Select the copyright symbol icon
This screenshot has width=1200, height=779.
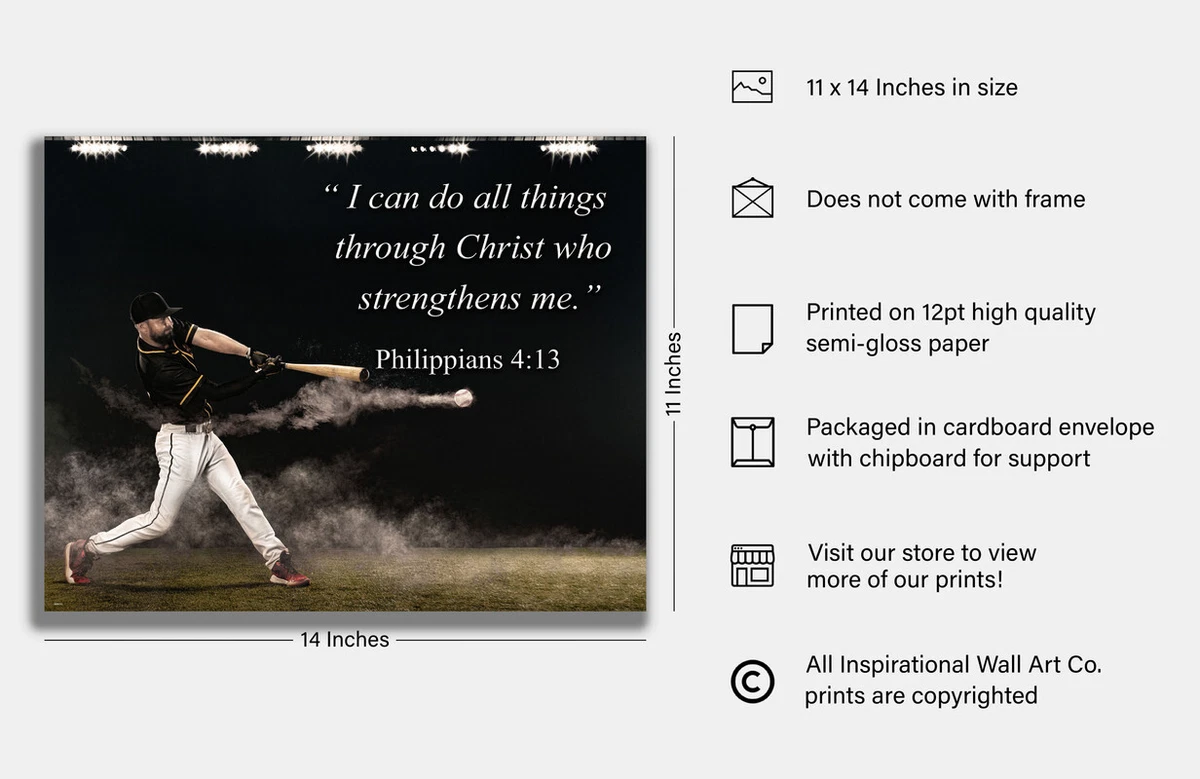(x=752, y=680)
